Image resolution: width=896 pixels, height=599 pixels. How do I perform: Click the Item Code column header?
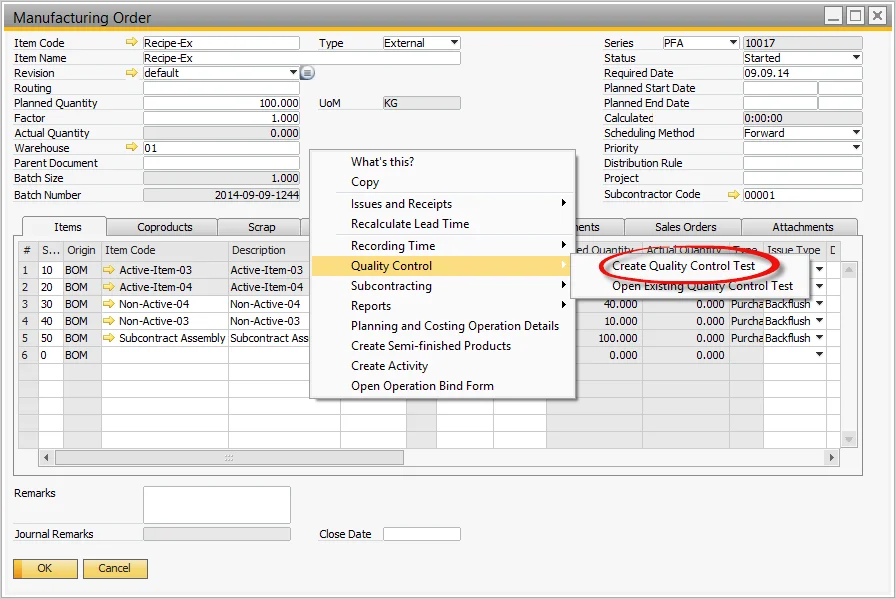(165, 250)
